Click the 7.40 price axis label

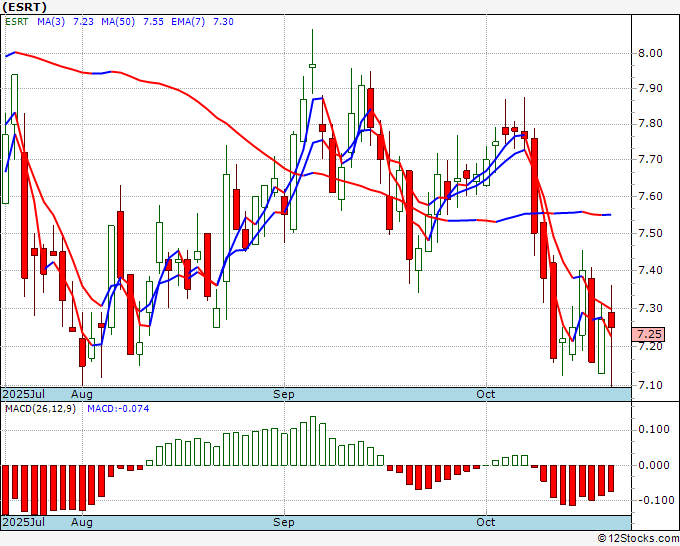click(650, 271)
